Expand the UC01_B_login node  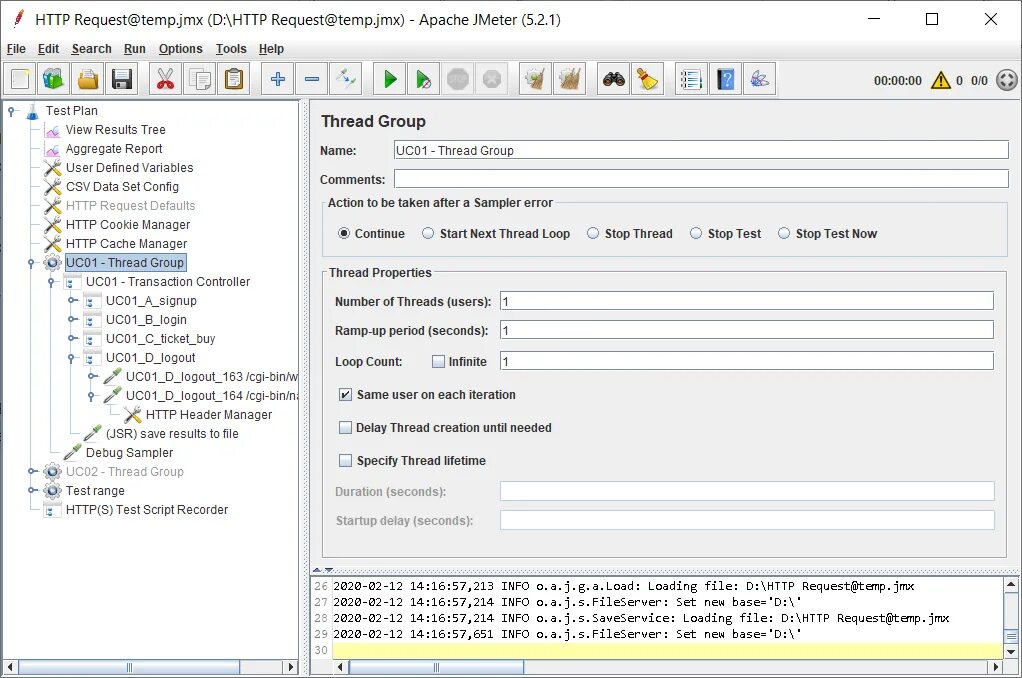(71, 319)
